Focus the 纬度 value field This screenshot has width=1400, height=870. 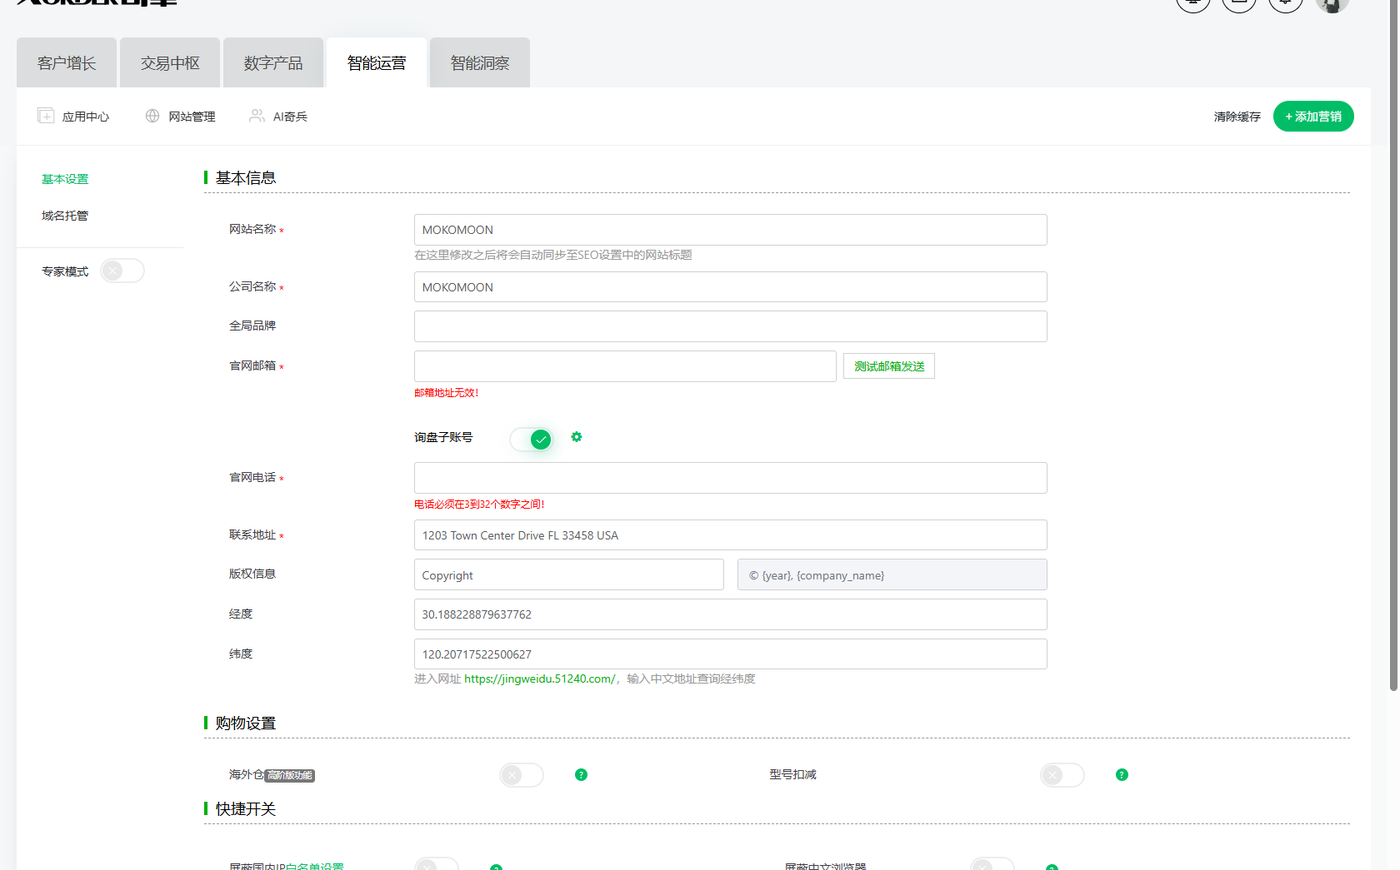pos(731,654)
